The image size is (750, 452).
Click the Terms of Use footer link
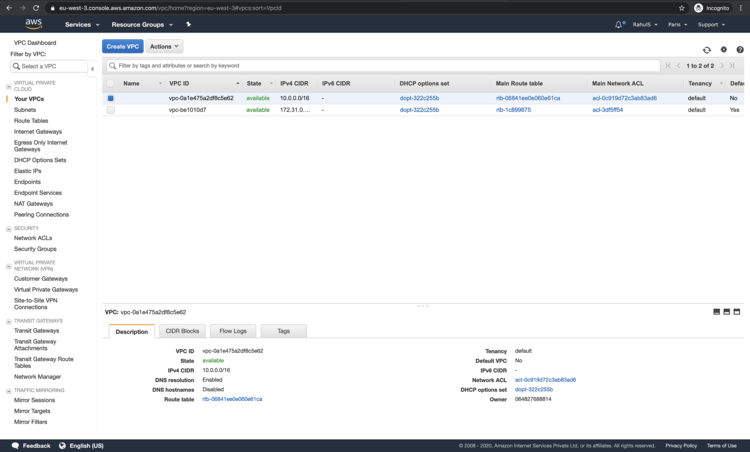721,446
